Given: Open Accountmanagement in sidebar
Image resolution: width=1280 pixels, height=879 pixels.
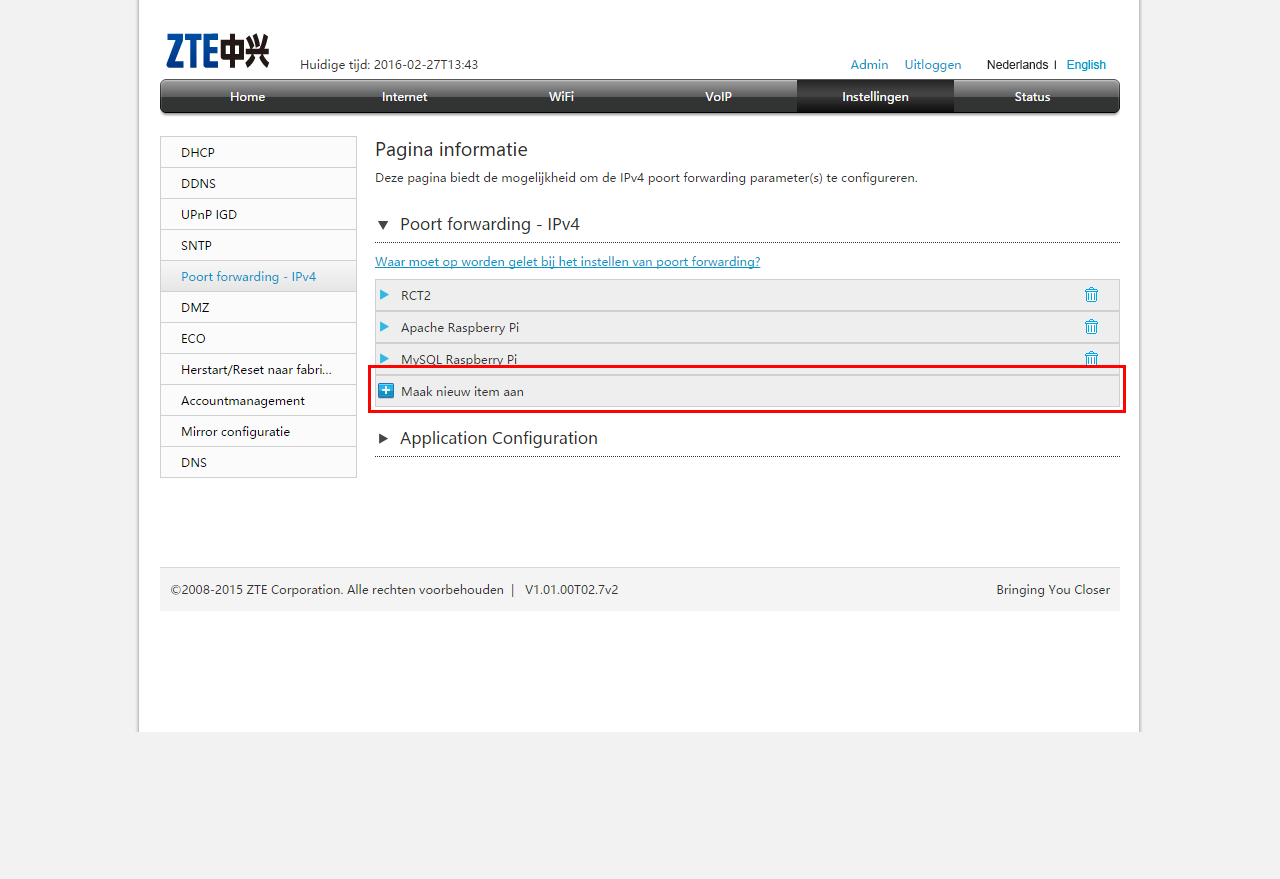Looking at the screenshot, I should (x=258, y=400).
